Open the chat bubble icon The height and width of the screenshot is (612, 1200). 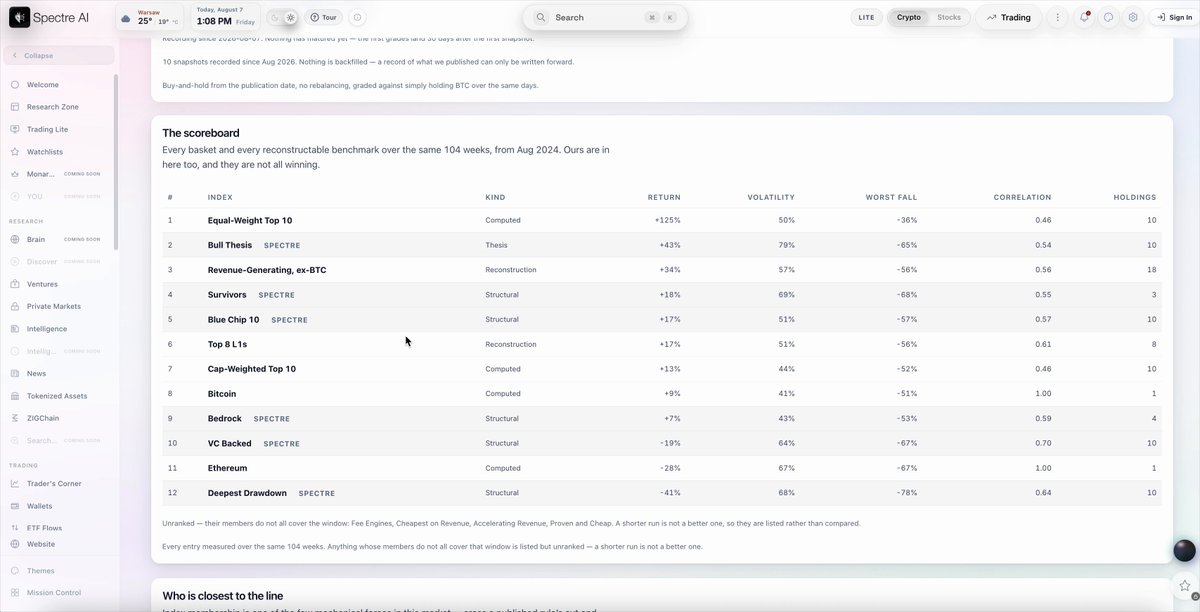(x=1108, y=17)
